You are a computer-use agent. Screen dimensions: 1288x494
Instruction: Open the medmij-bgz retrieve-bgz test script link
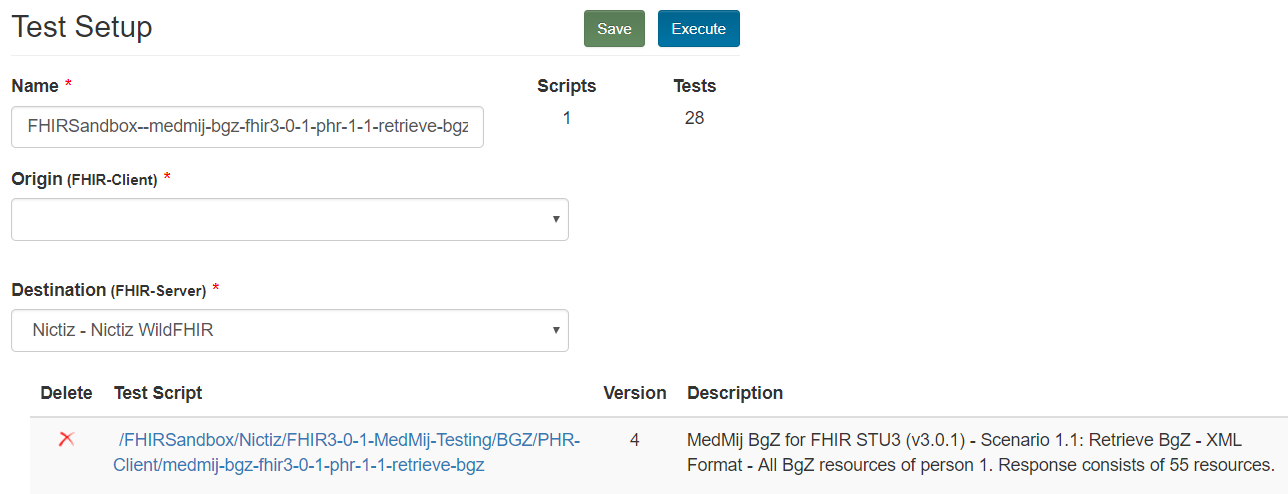[x=348, y=453]
